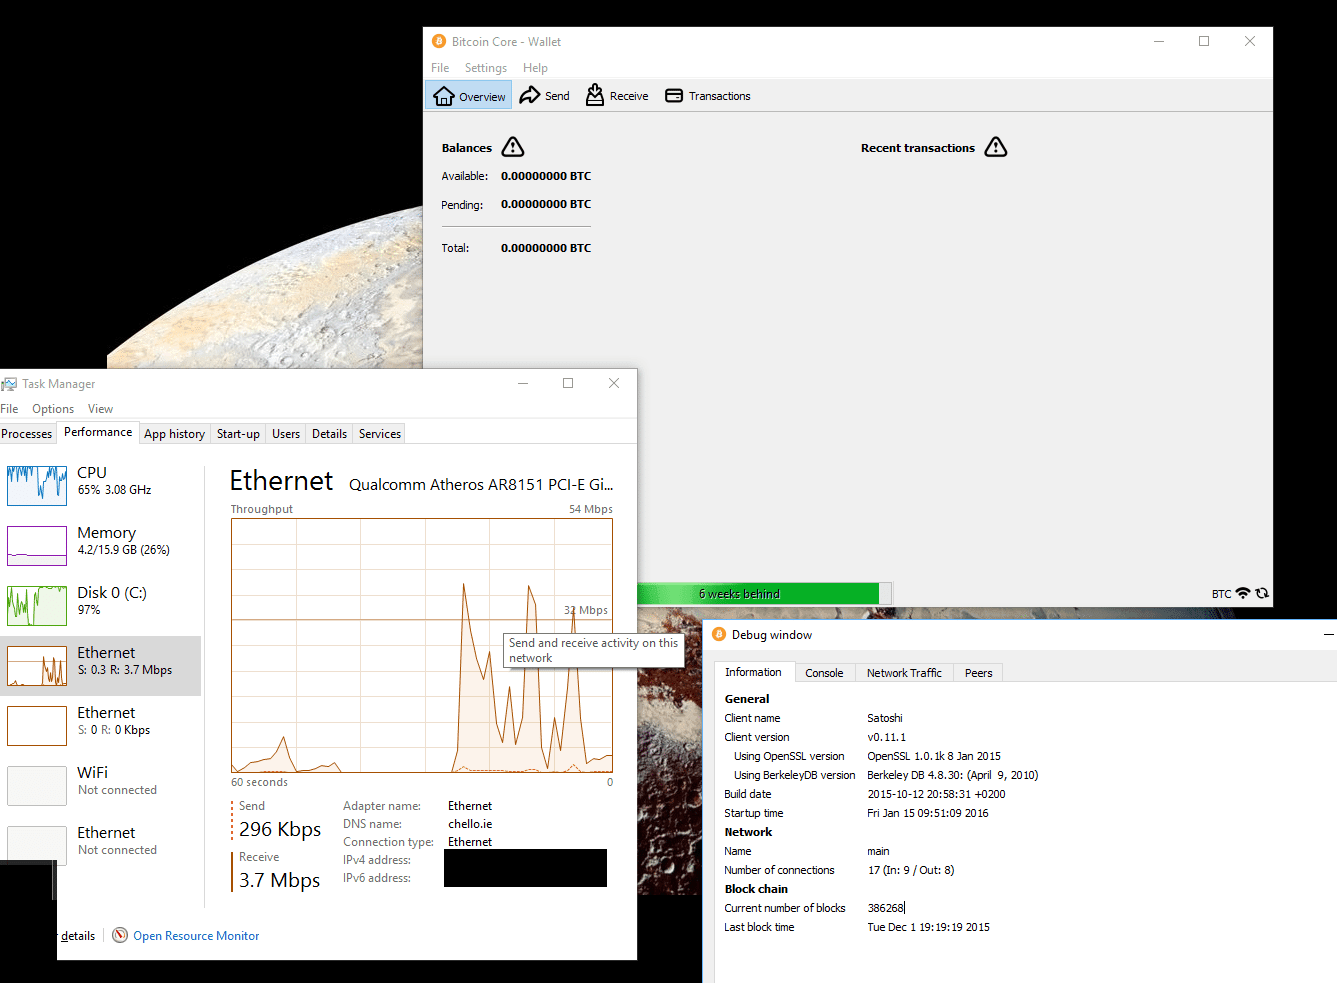Click the Receive toolbar label in Bitcoin Core
1337x983 pixels.
[x=629, y=96]
